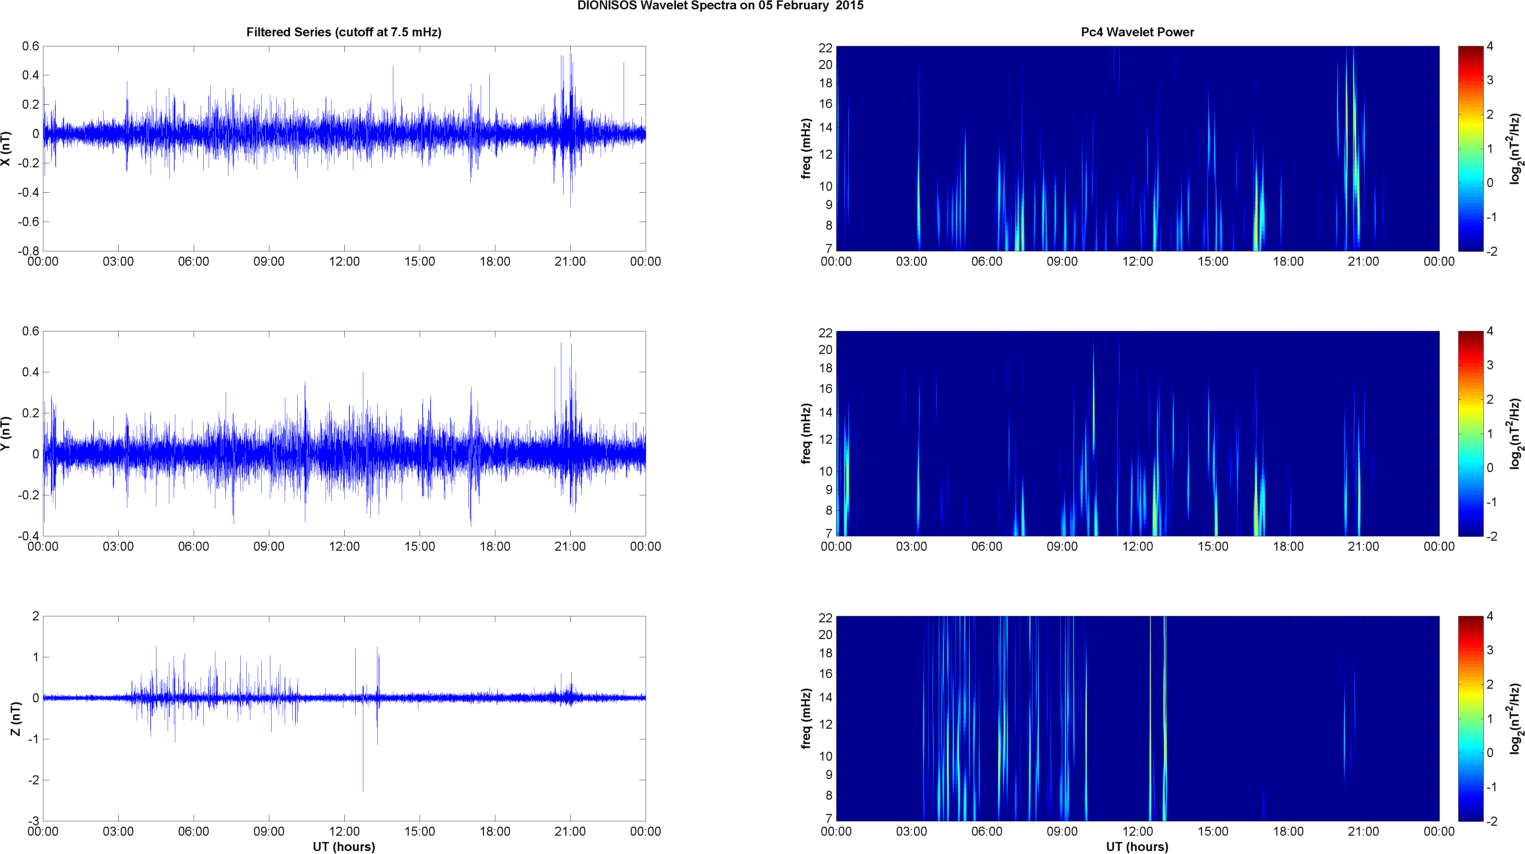Viewport: 1525px width, 854px height.
Task: Click the 4 tick on the bottom color bar
Action: pyautogui.click(x=1490, y=617)
